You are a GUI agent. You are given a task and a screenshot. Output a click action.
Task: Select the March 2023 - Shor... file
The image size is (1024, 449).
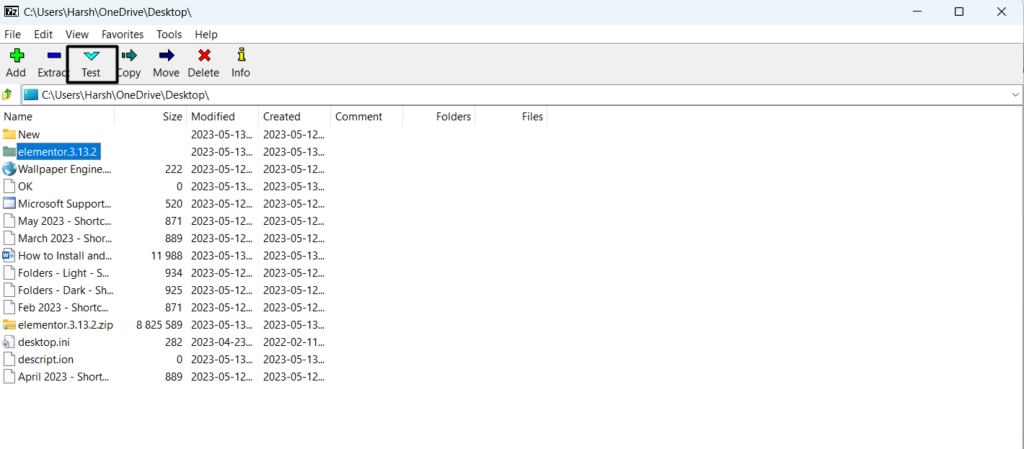pyautogui.click(x=65, y=238)
